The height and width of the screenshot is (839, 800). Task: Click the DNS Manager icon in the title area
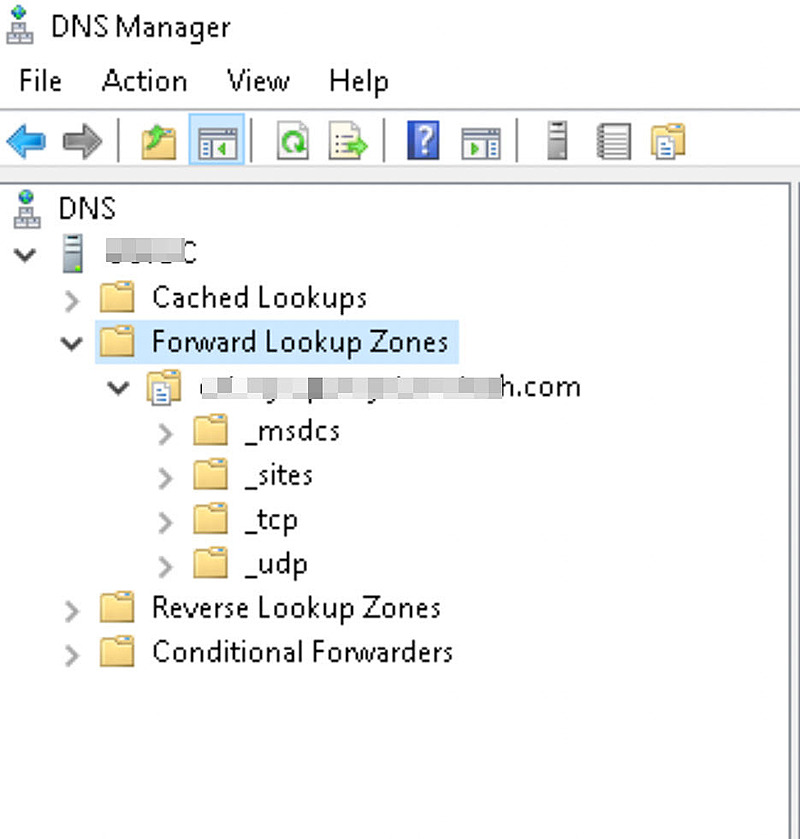coord(22,25)
